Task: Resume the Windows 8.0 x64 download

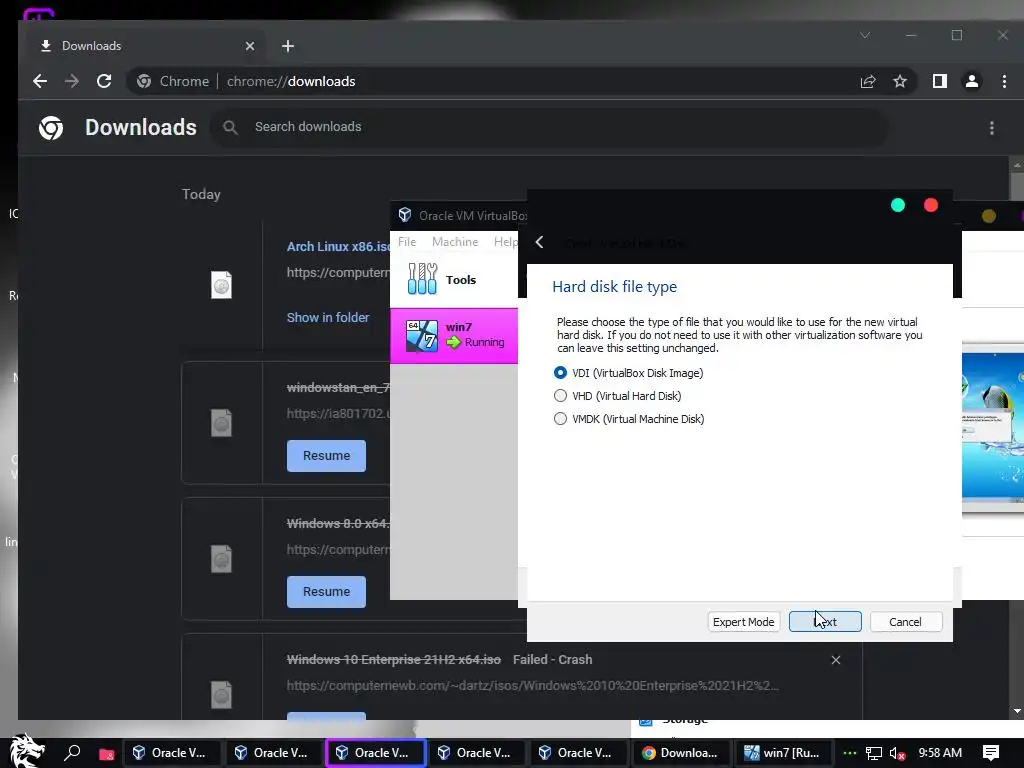Action: (x=327, y=592)
